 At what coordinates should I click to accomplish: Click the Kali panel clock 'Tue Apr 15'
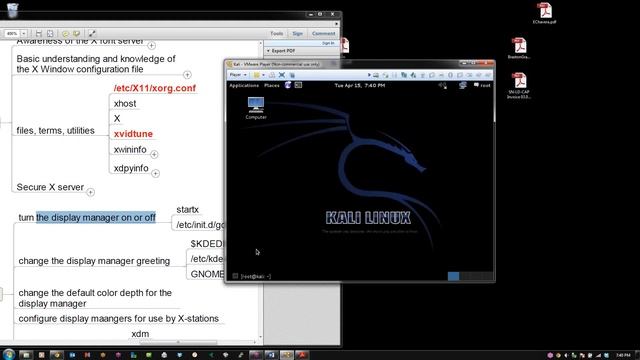360,85
